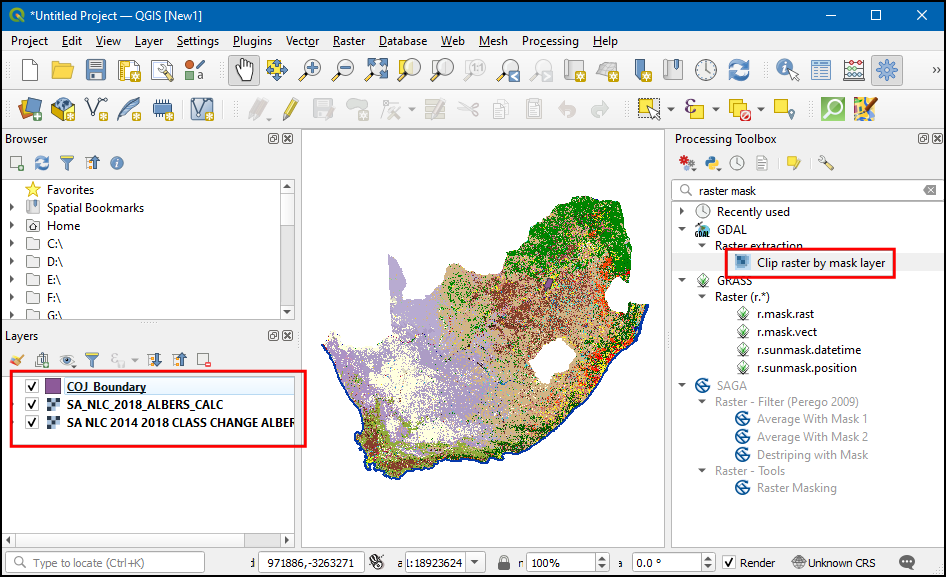Screen dimensions: 946x577
Task: Click the Zoom Full extent icon
Action: click(x=376, y=70)
